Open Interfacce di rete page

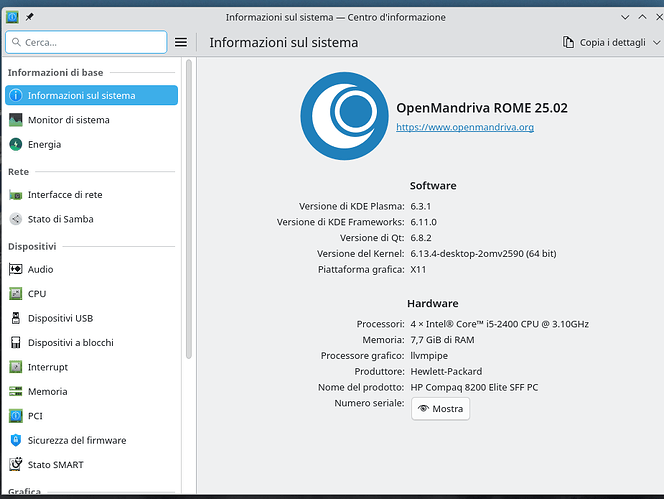click(x=91, y=195)
